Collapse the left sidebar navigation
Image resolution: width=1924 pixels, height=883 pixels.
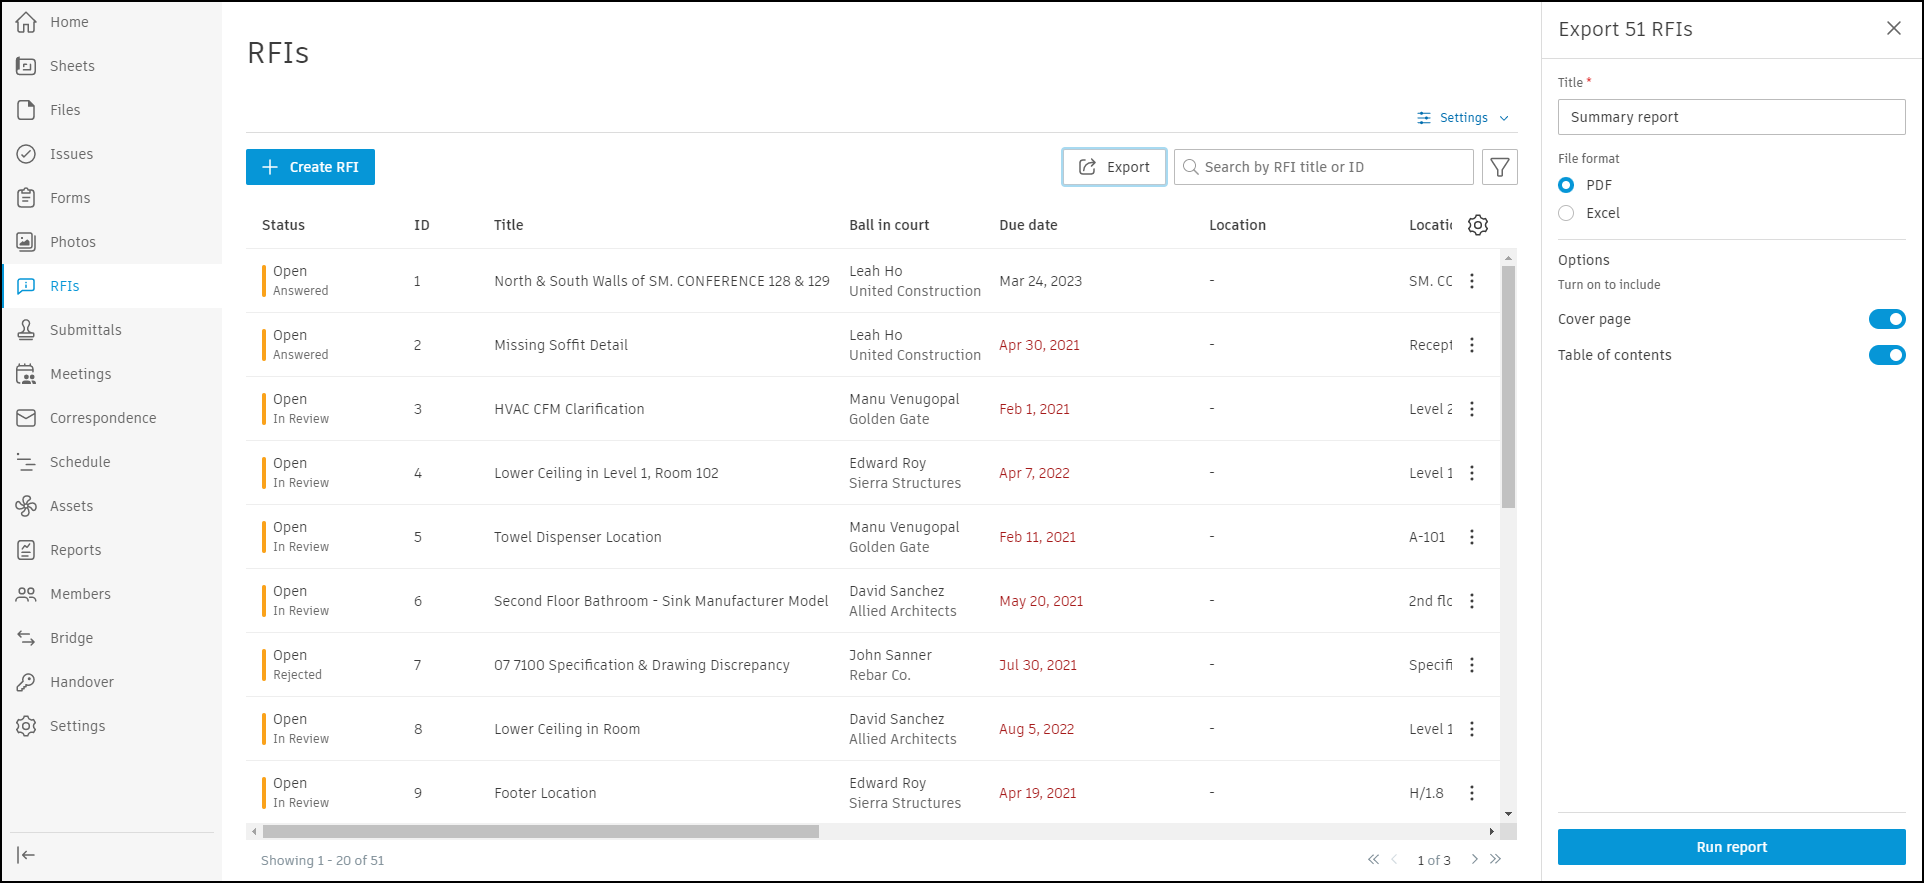26,854
